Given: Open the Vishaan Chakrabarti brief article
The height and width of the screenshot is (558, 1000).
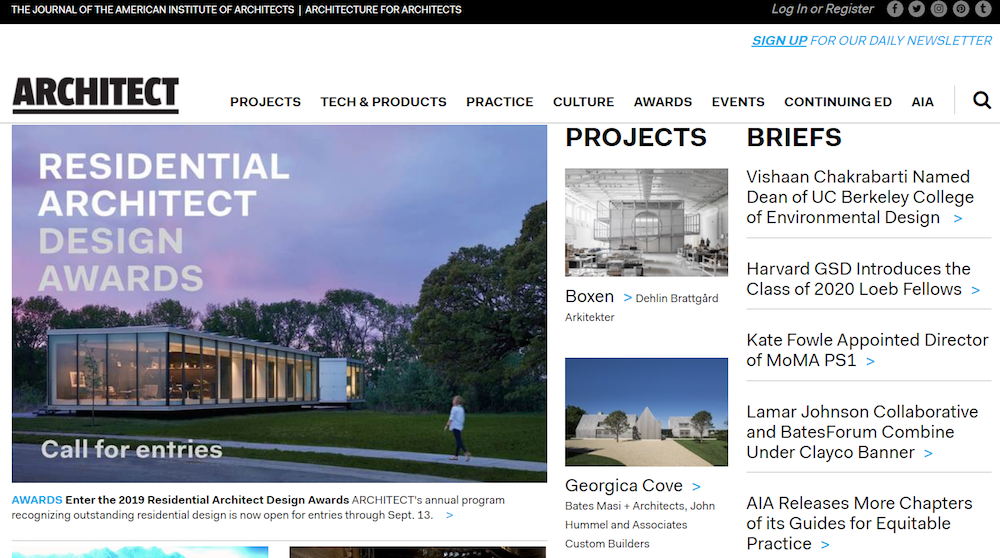Looking at the screenshot, I should click(860, 197).
